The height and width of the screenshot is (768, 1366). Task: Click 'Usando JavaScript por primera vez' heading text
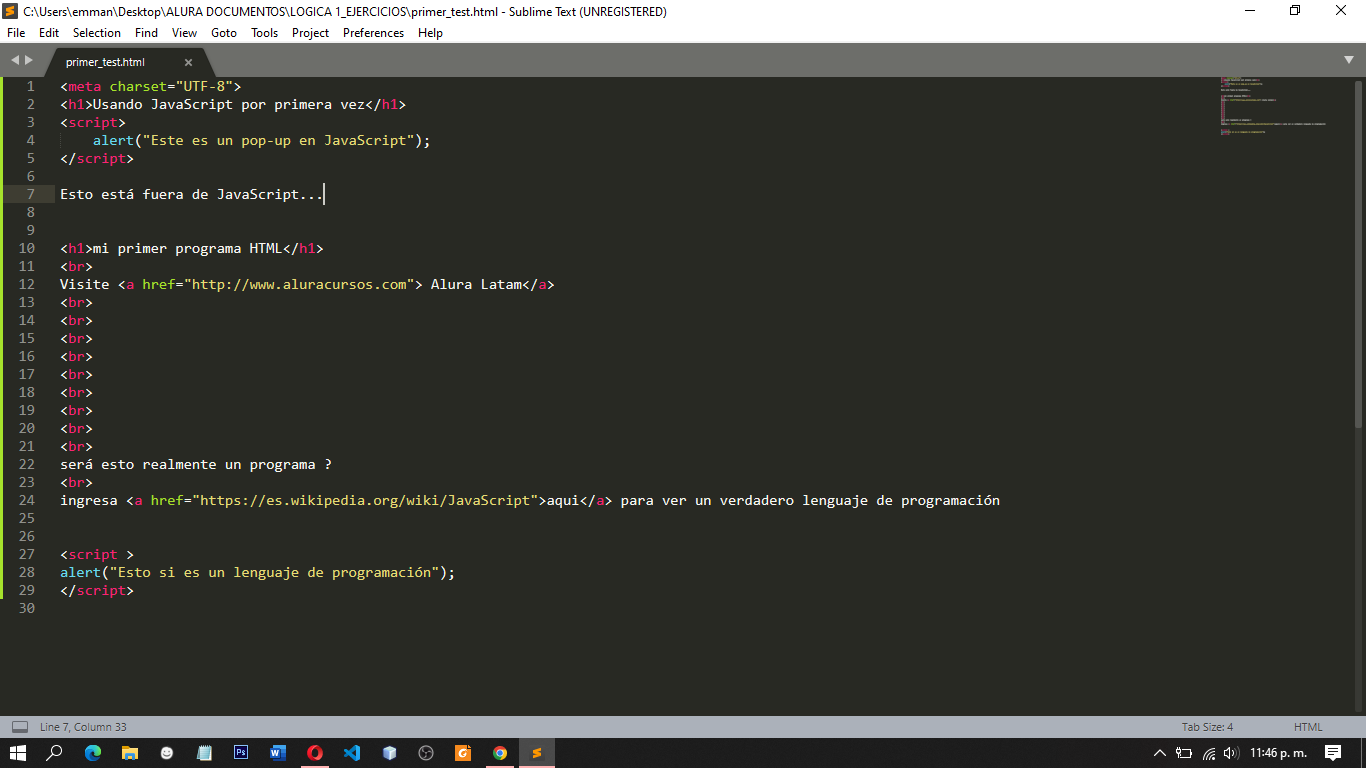229,104
